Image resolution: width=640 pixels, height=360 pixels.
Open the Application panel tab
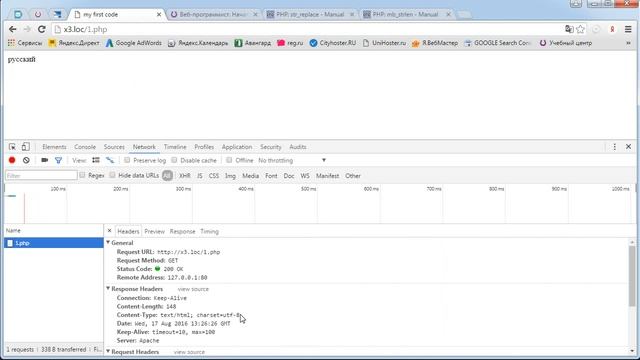(237, 147)
